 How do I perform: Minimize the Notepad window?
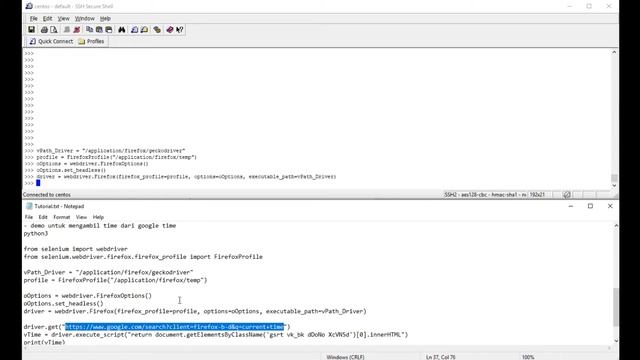571,206
